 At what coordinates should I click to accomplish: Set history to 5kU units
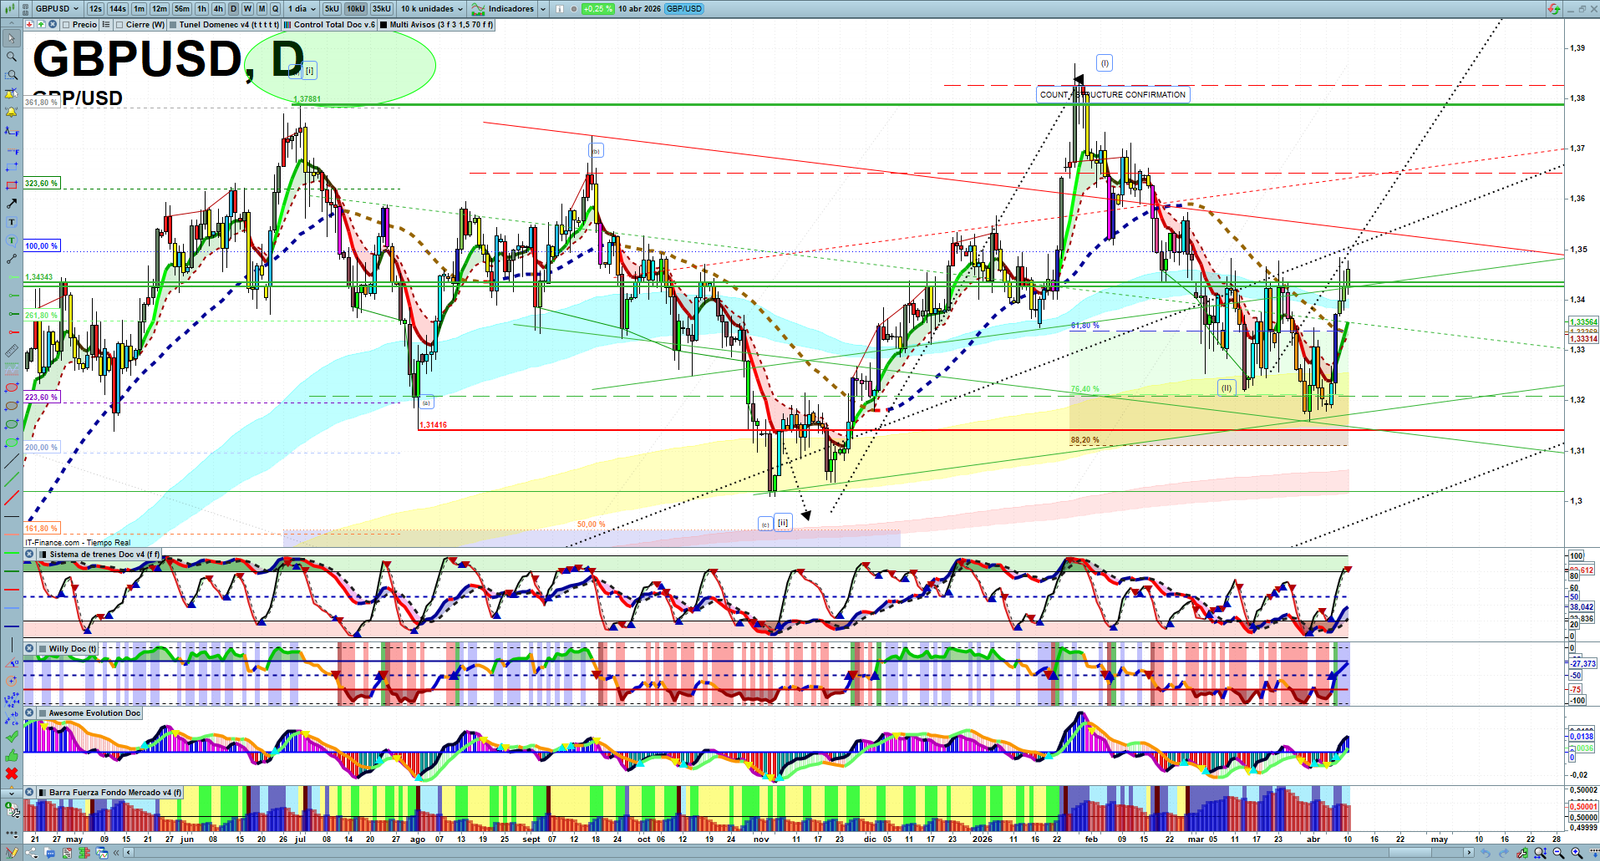tap(331, 8)
